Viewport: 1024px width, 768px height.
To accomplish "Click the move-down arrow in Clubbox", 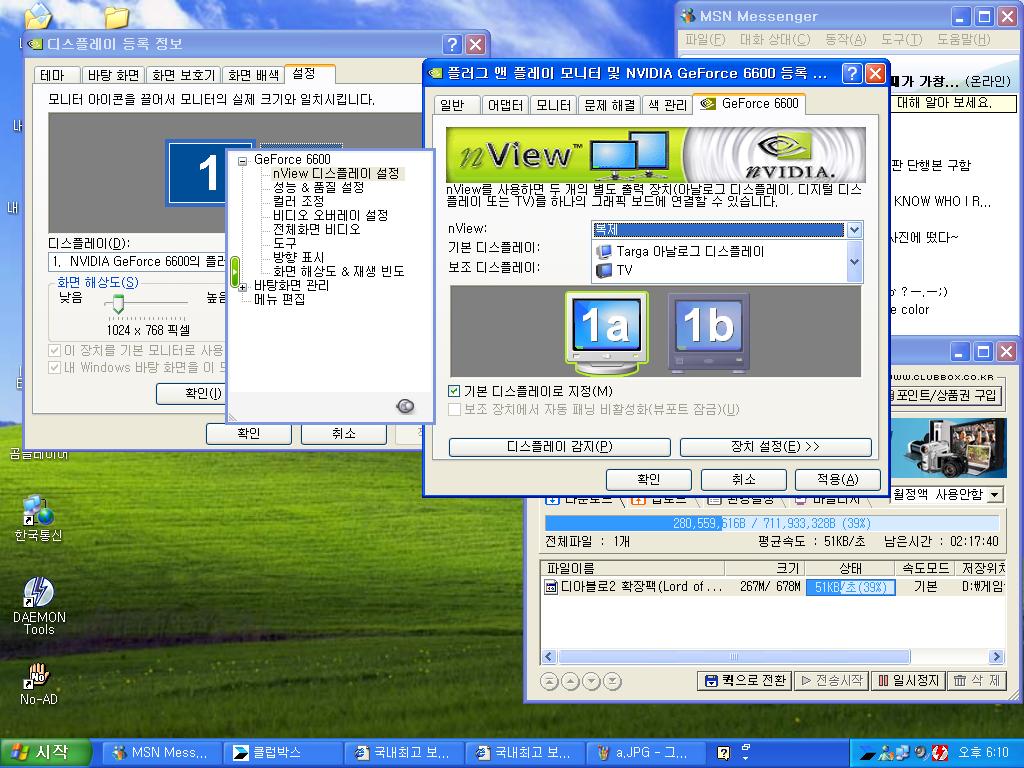I will [x=592, y=681].
